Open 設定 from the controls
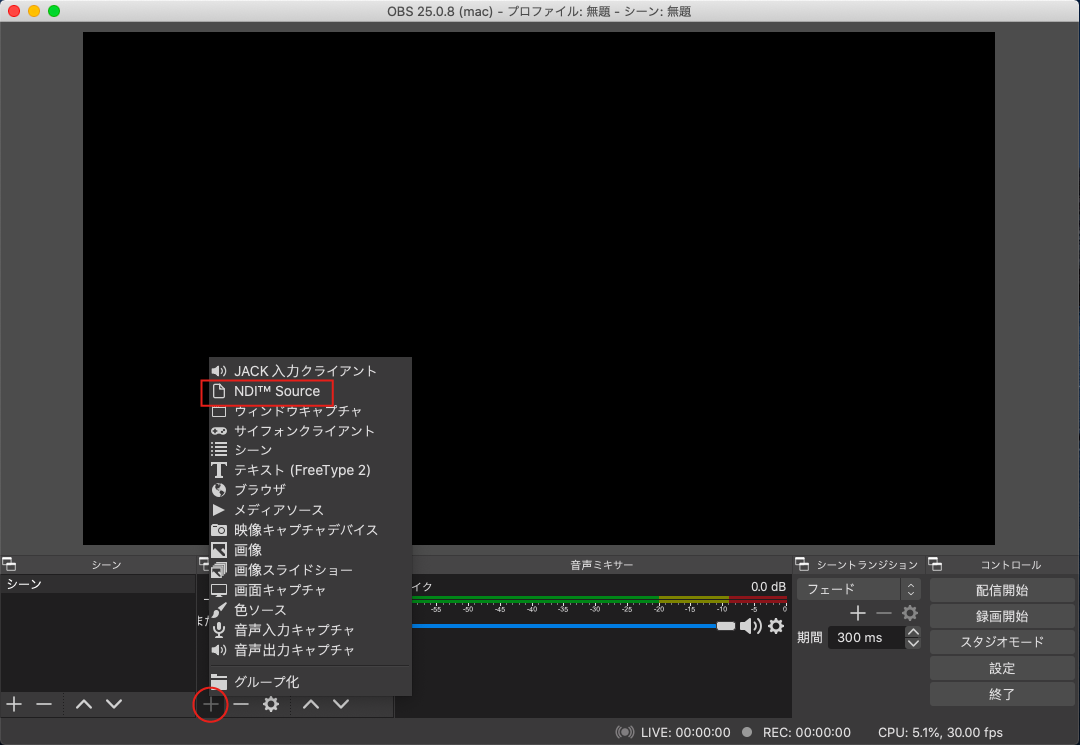 [1002, 669]
